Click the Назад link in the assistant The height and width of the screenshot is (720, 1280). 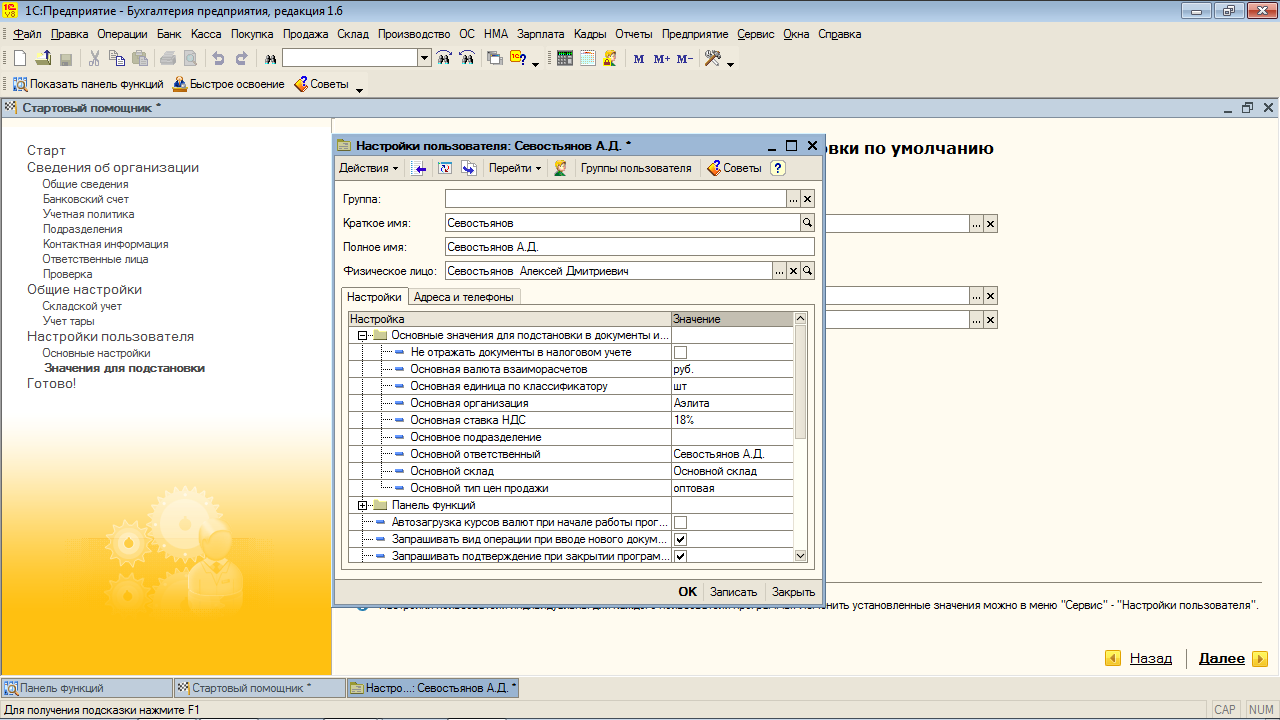(1150, 659)
